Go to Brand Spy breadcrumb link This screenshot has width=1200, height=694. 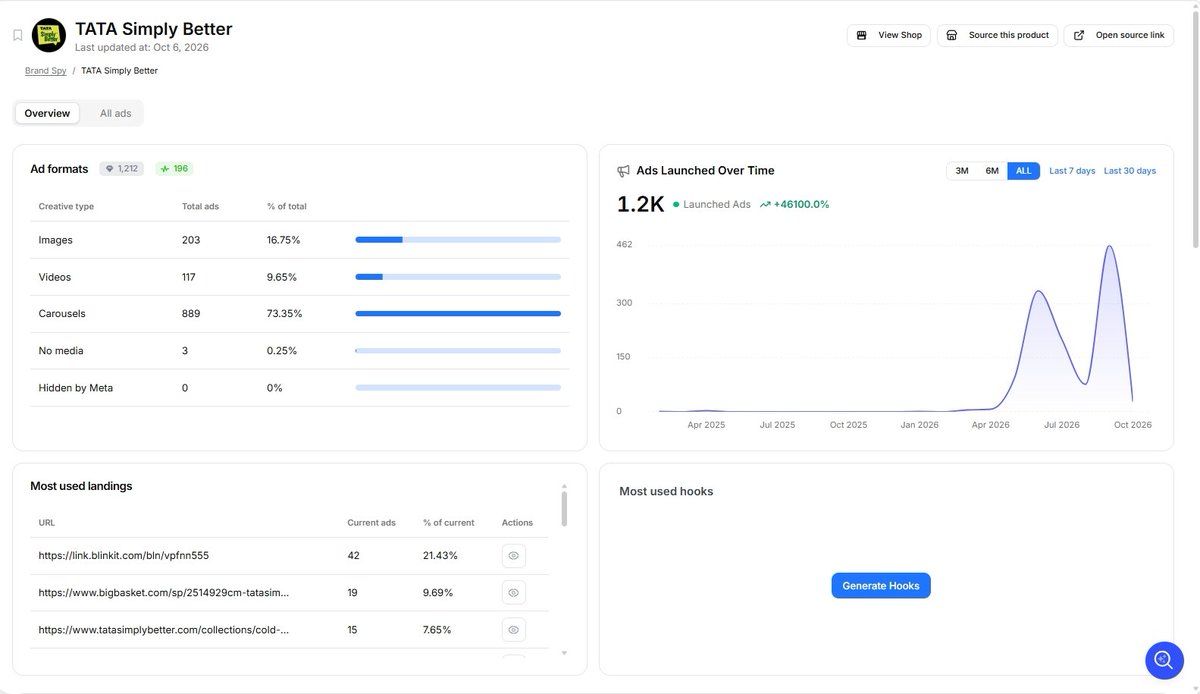pos(46,71)
